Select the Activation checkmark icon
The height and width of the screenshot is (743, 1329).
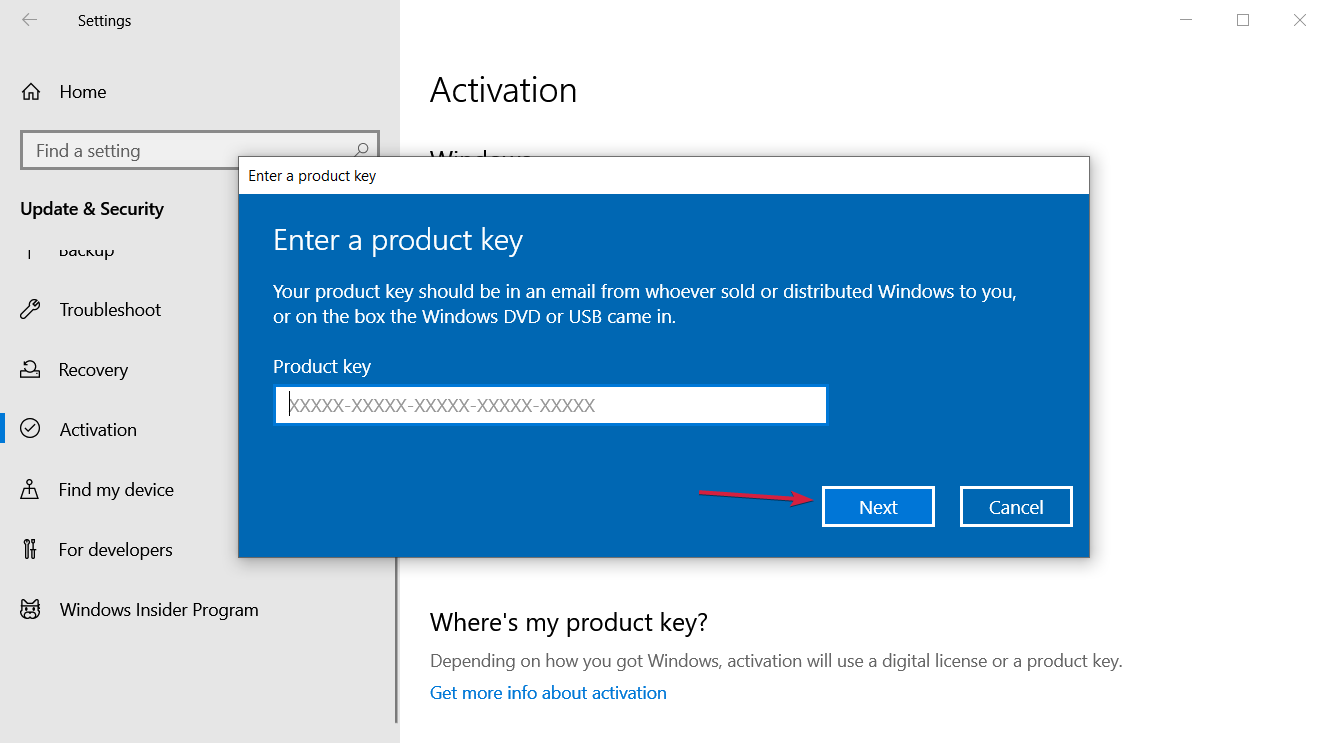[x=31, y=429]
